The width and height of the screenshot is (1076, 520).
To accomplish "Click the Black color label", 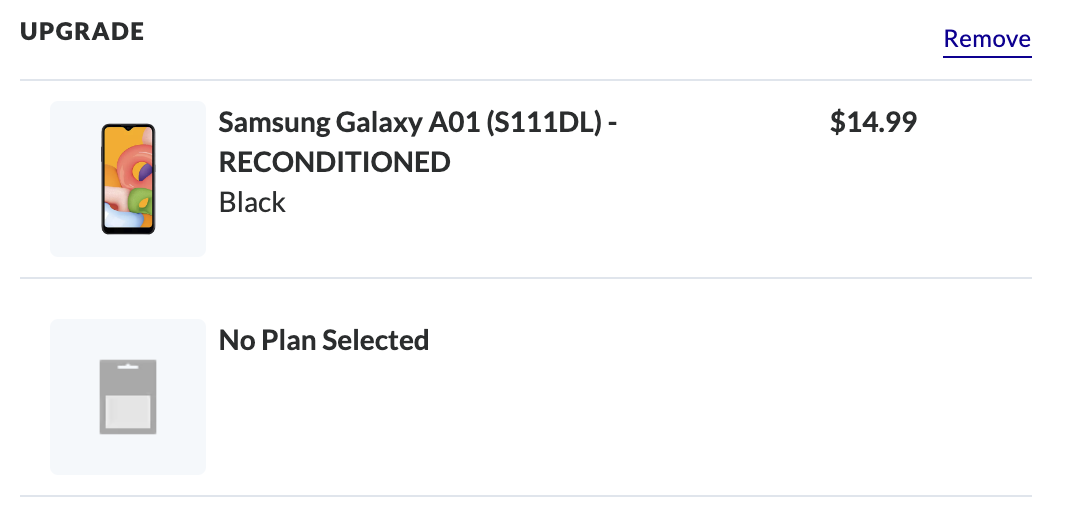I will pyautogui.click(x=252, y=202).
